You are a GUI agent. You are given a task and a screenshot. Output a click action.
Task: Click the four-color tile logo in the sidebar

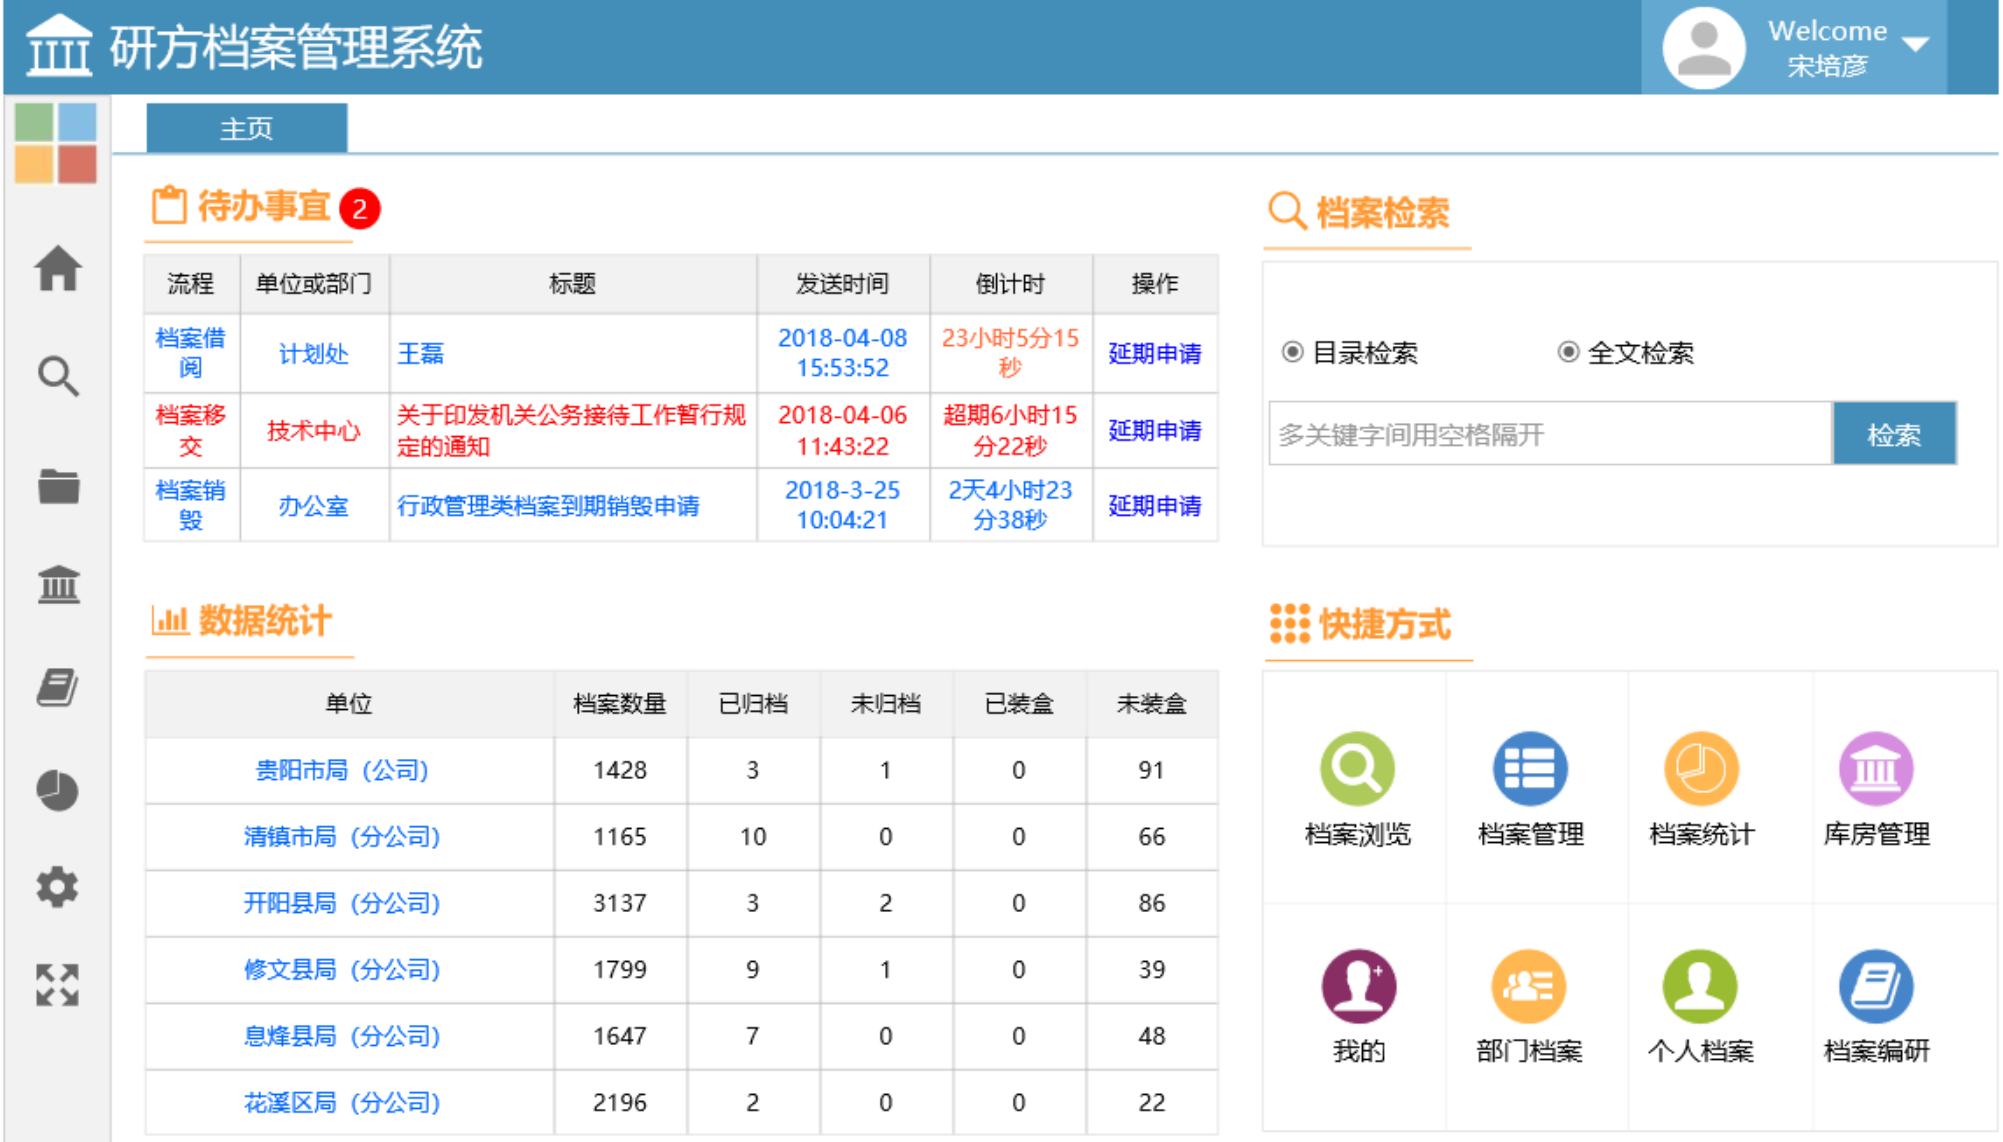click(56, 143)
